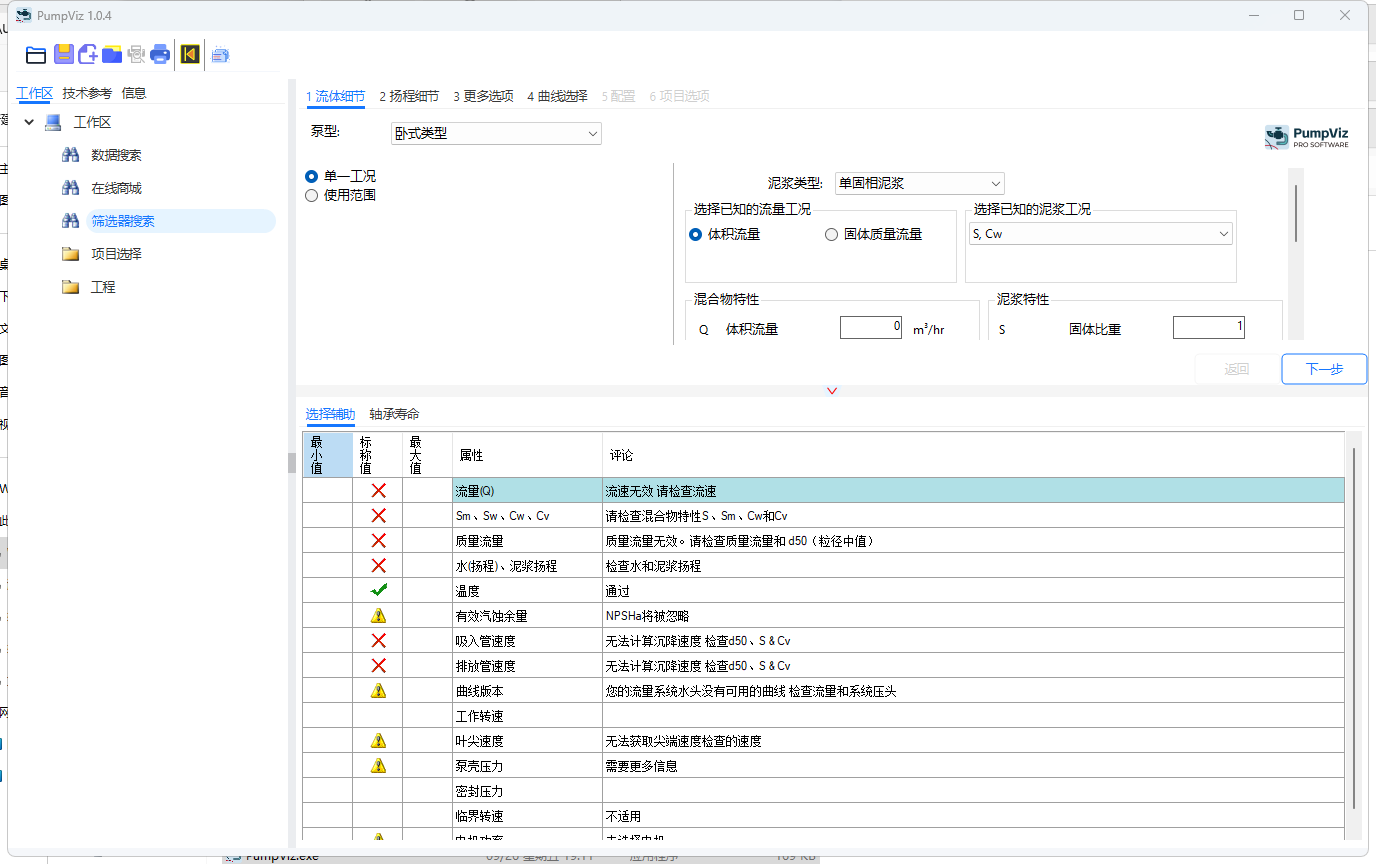Expand the 泥浆类型 slurry type dropdown

(919, 183)
